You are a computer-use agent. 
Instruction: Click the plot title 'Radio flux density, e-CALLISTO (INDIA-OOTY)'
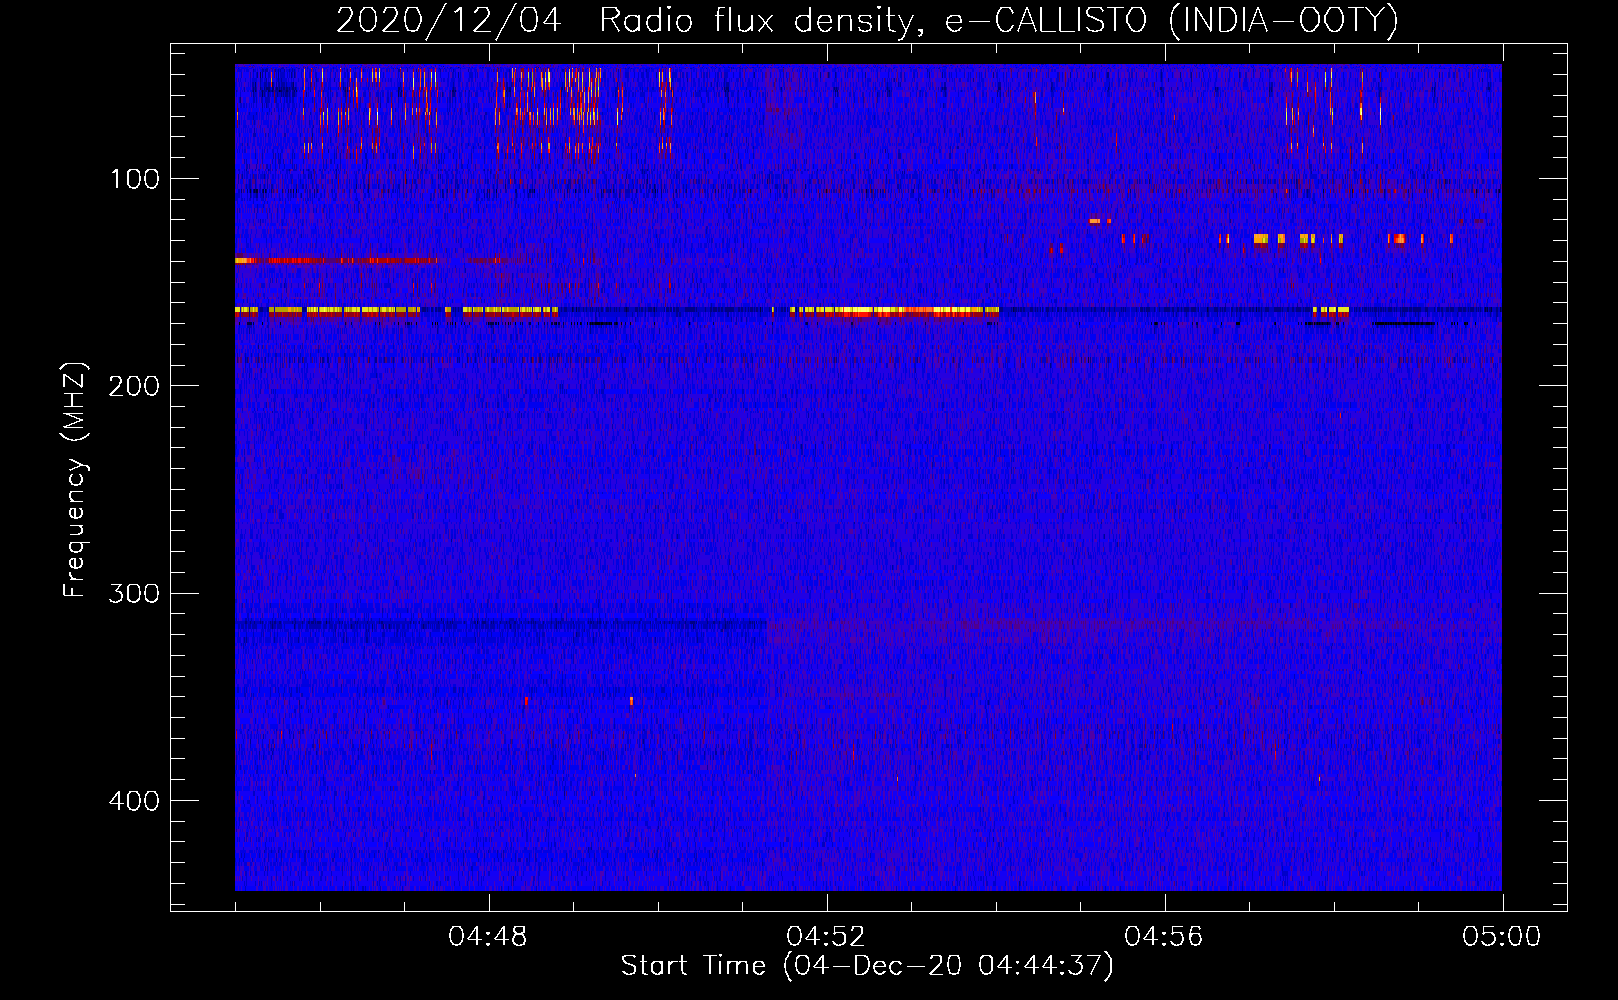999,20
